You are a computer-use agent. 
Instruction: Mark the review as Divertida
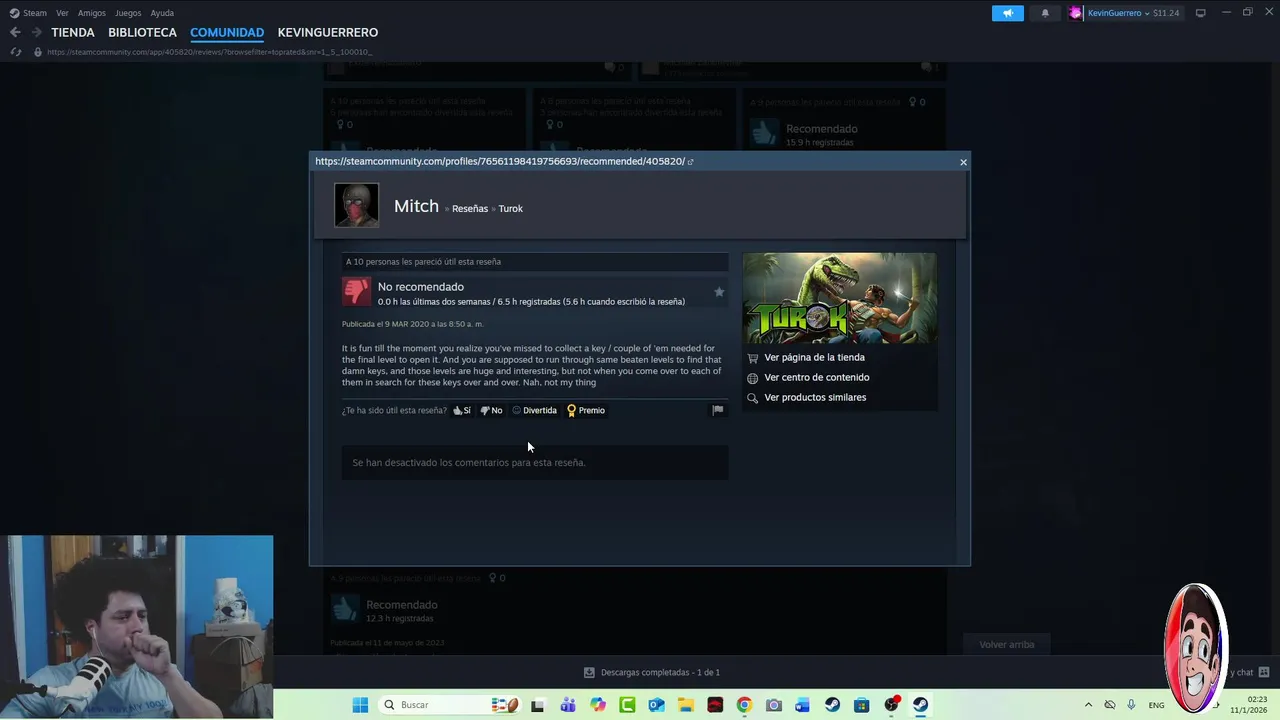pyautogui.click(x=535, y=410)
